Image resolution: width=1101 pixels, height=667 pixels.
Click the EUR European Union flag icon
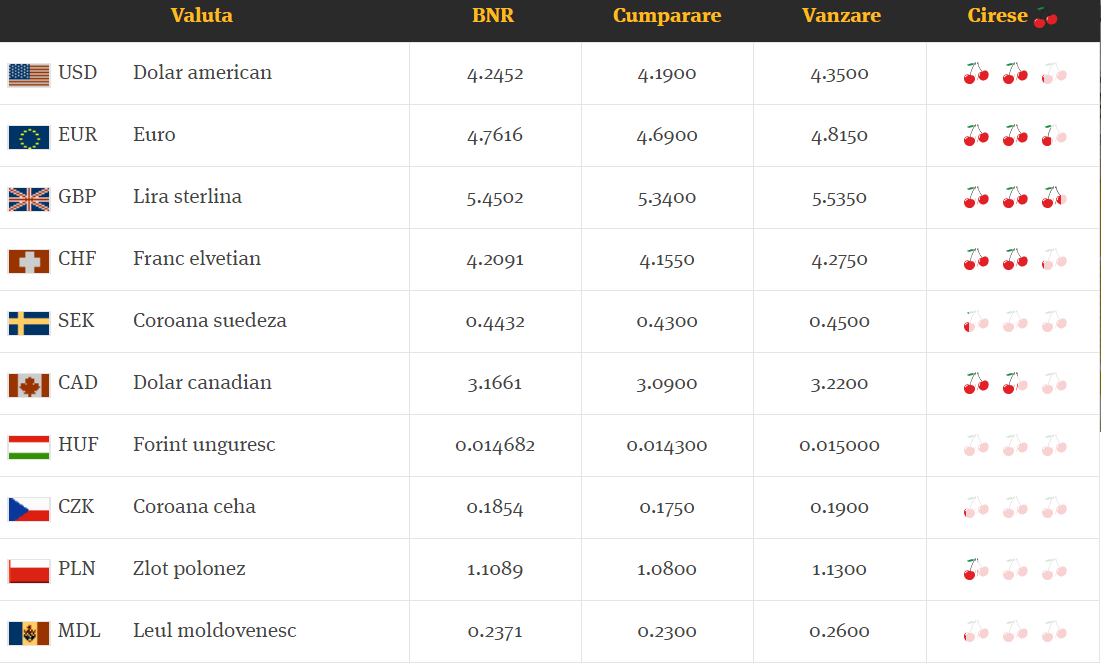[28, 136]
